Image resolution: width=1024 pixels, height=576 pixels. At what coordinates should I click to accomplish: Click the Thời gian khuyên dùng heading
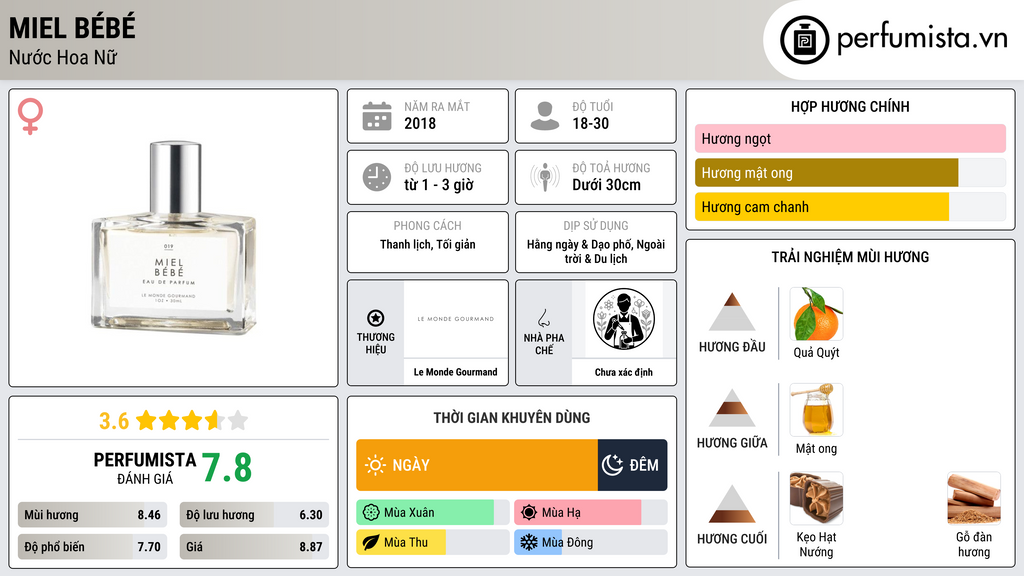tap(512, 417)
